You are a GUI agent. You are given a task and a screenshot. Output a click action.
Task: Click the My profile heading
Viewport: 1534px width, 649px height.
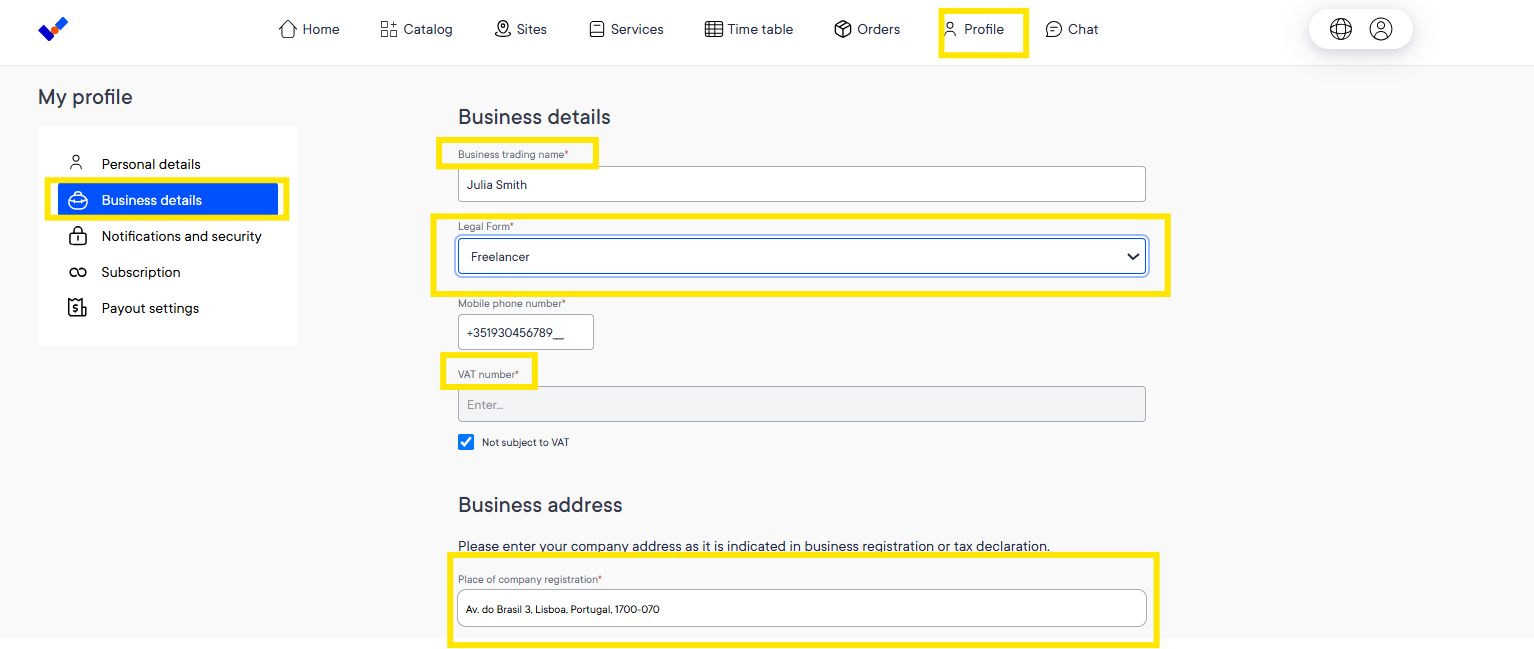[85, 97]
